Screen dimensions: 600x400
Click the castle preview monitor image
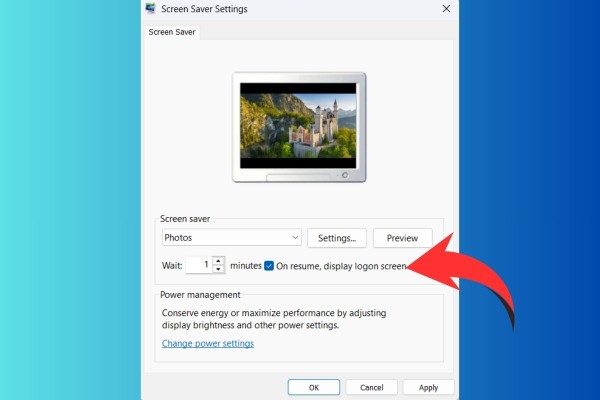(300, 125)
